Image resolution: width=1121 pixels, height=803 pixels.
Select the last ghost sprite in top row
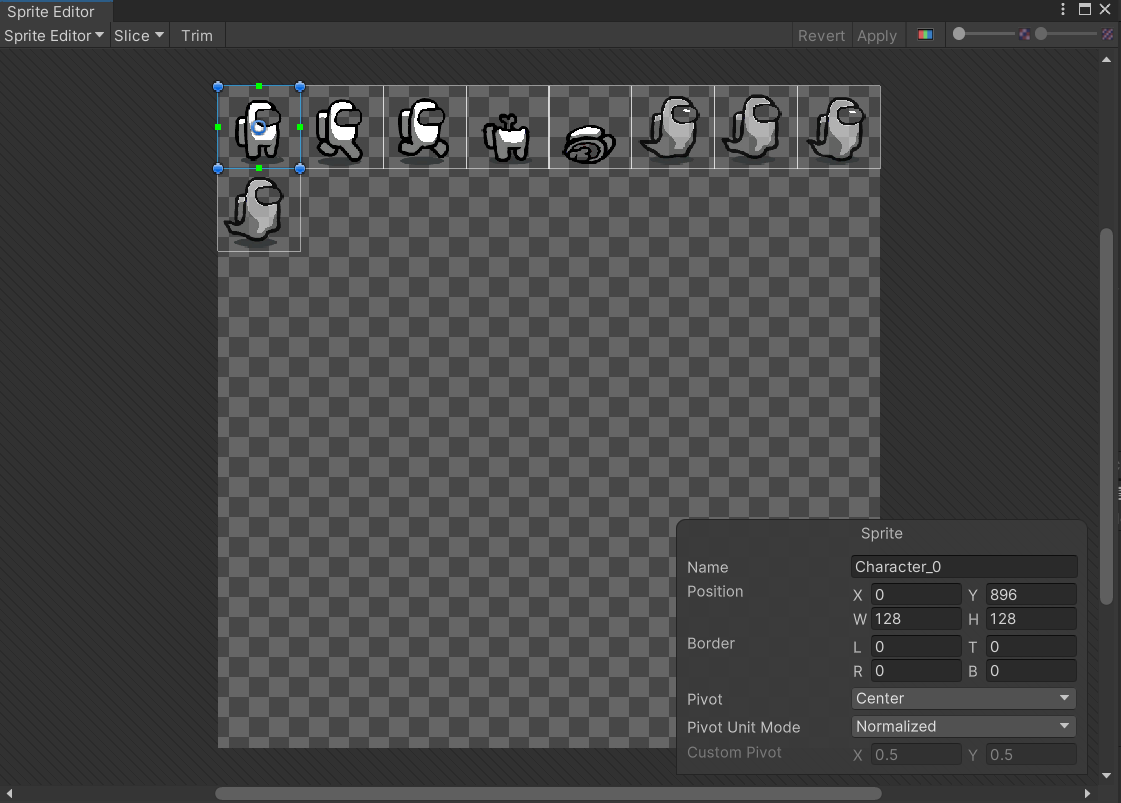click(x=839, y=127)
